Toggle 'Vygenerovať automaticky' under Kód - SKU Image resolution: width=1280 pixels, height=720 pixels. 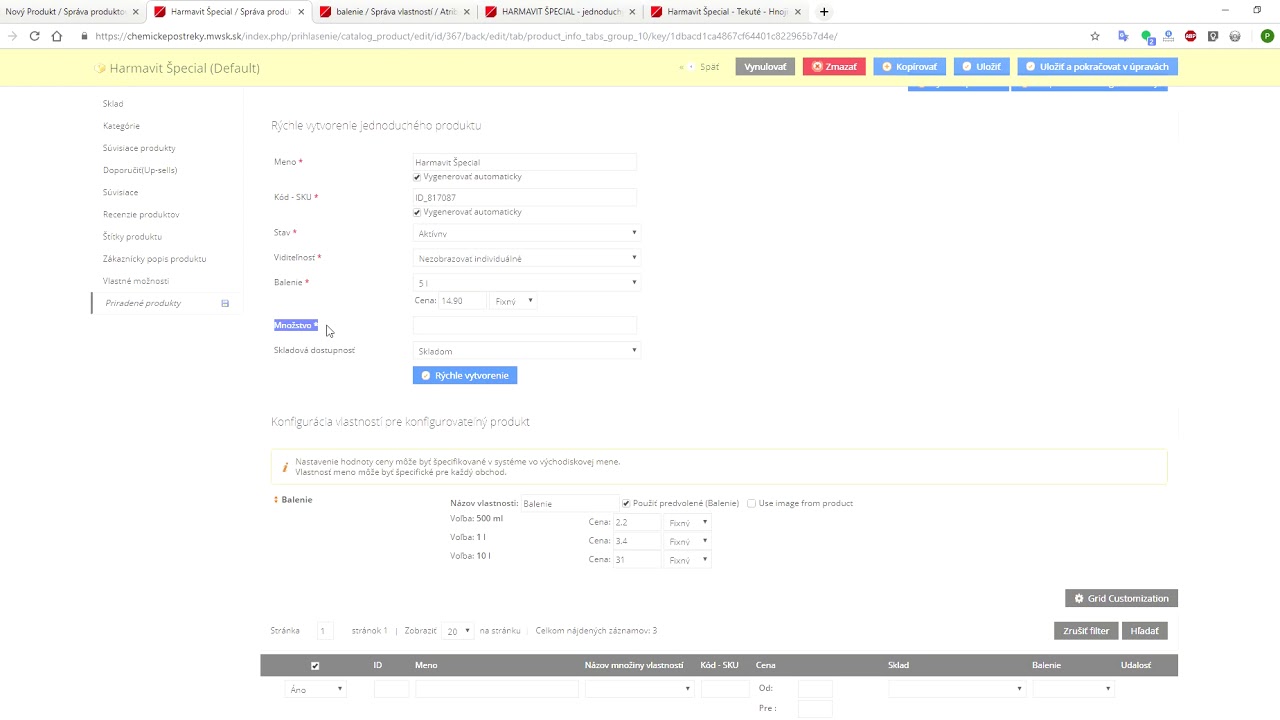coord(417,212)
